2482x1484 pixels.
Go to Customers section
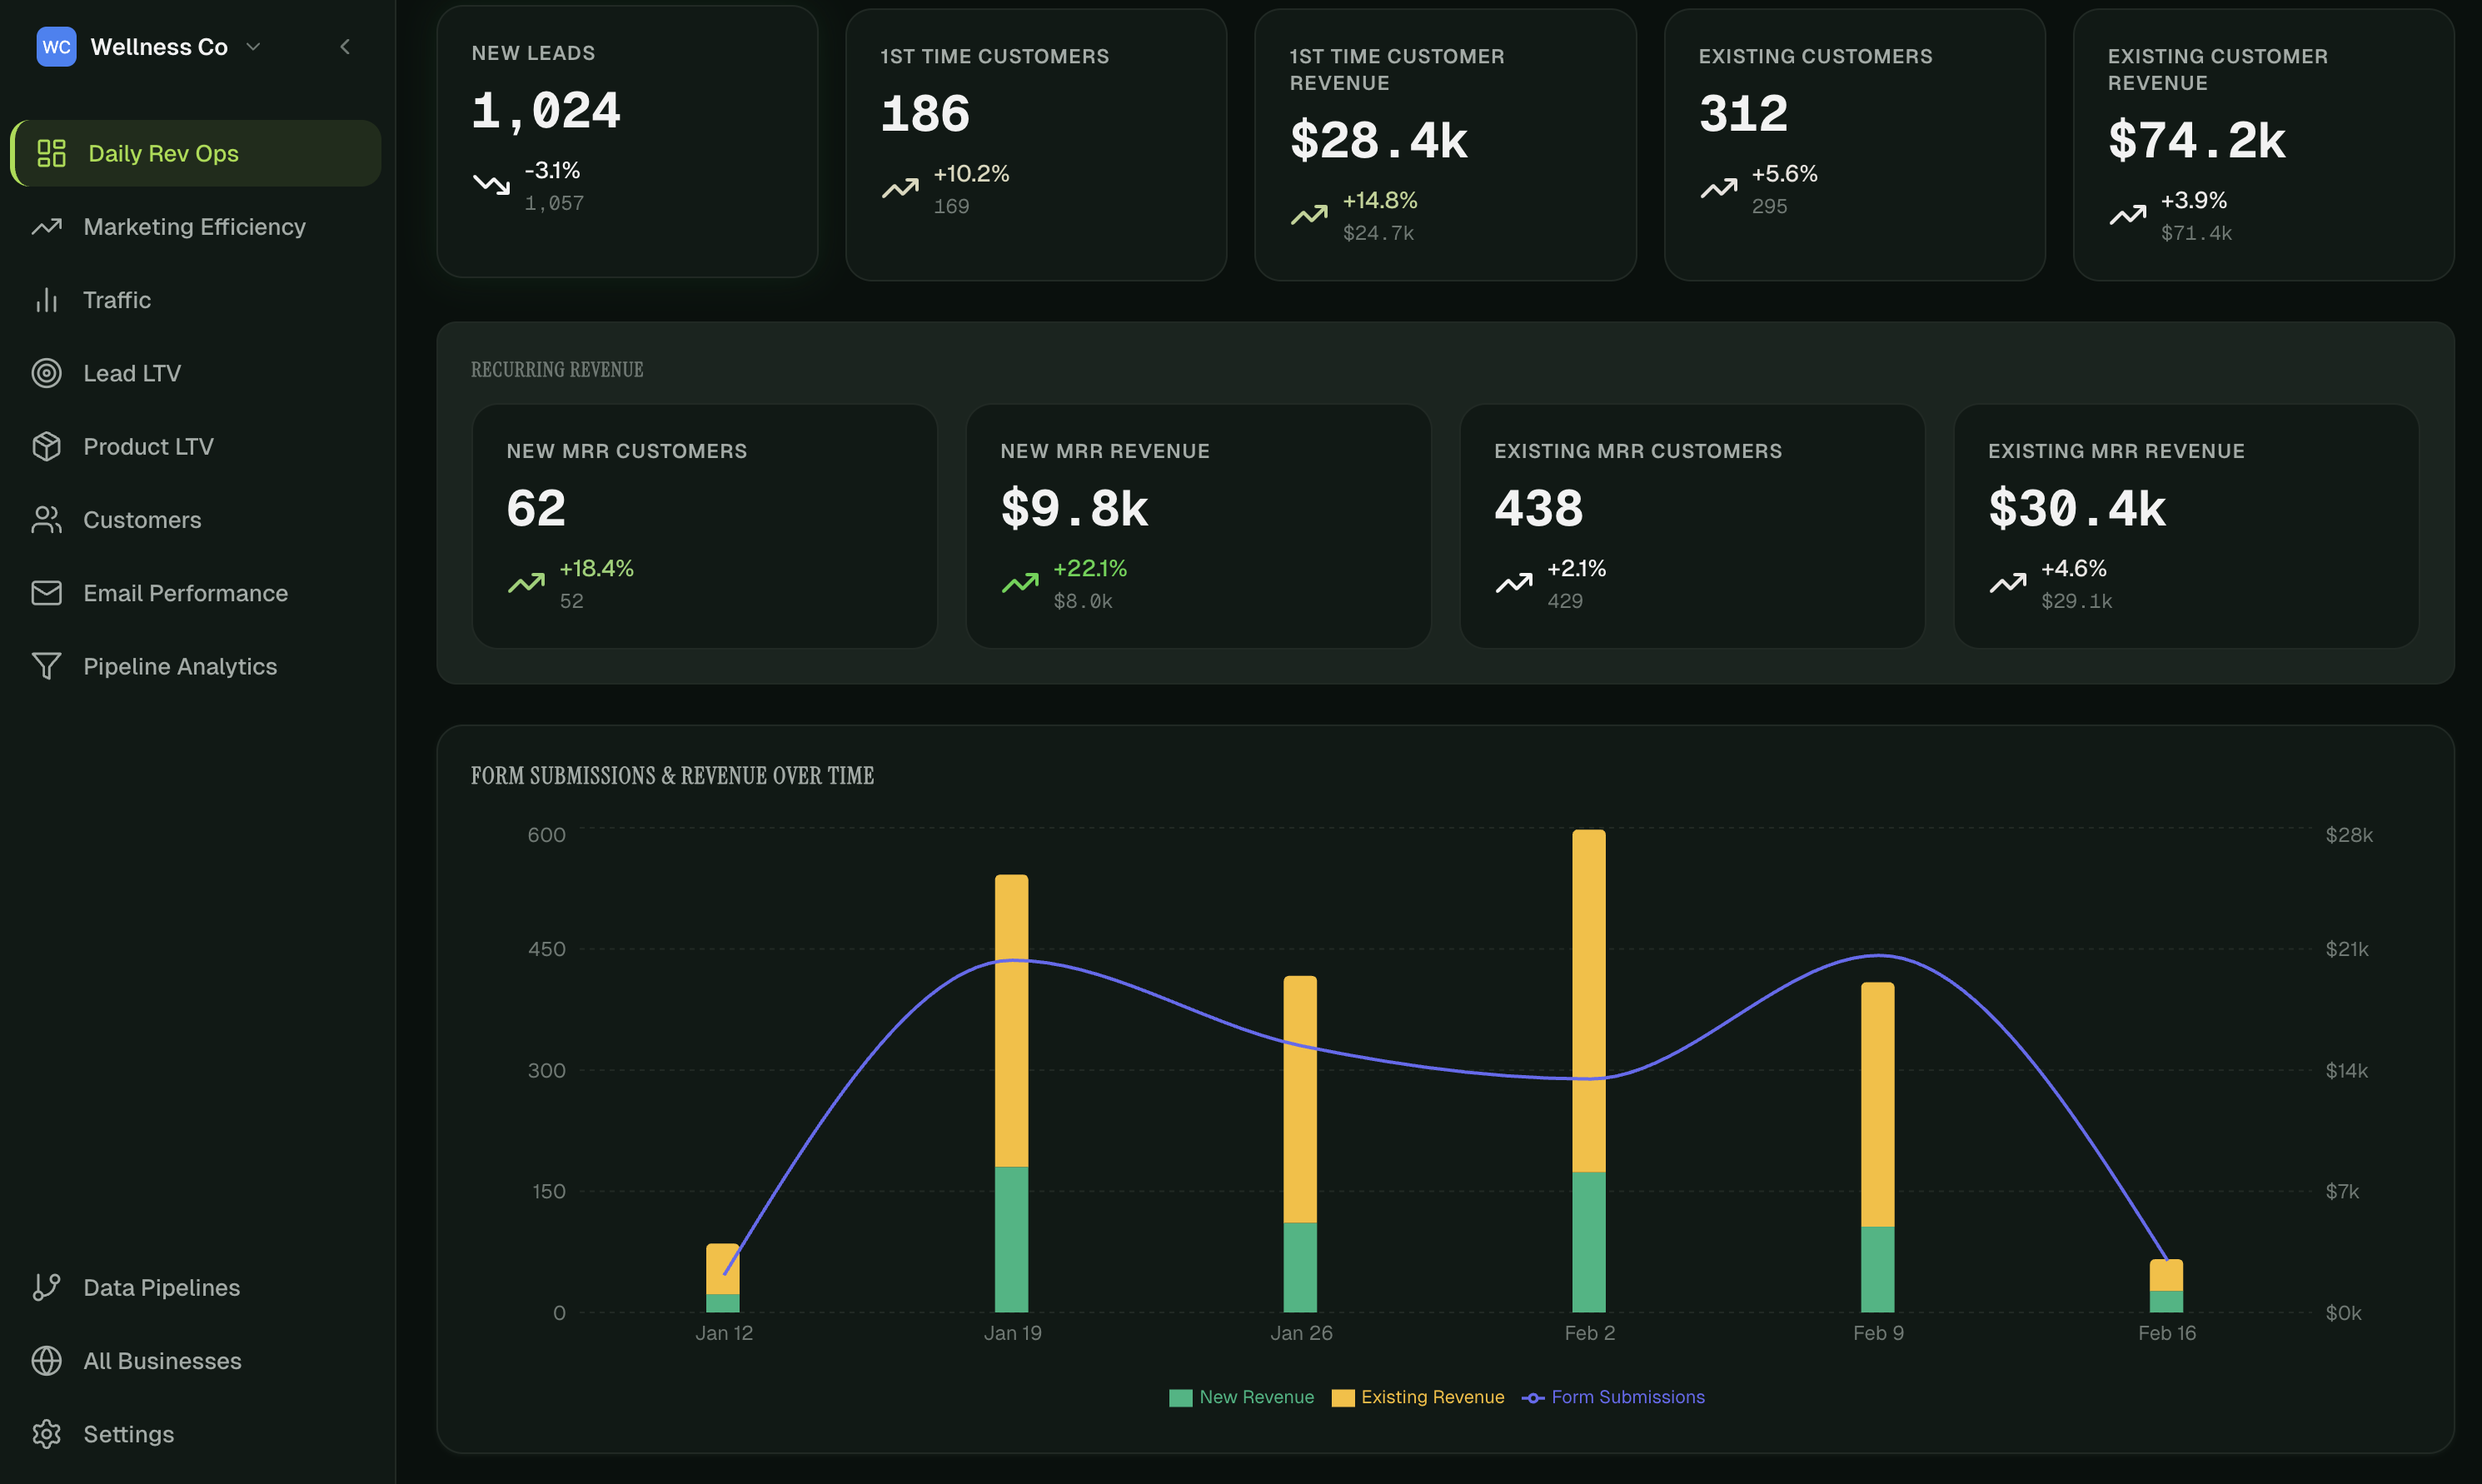tap(196, 520)
